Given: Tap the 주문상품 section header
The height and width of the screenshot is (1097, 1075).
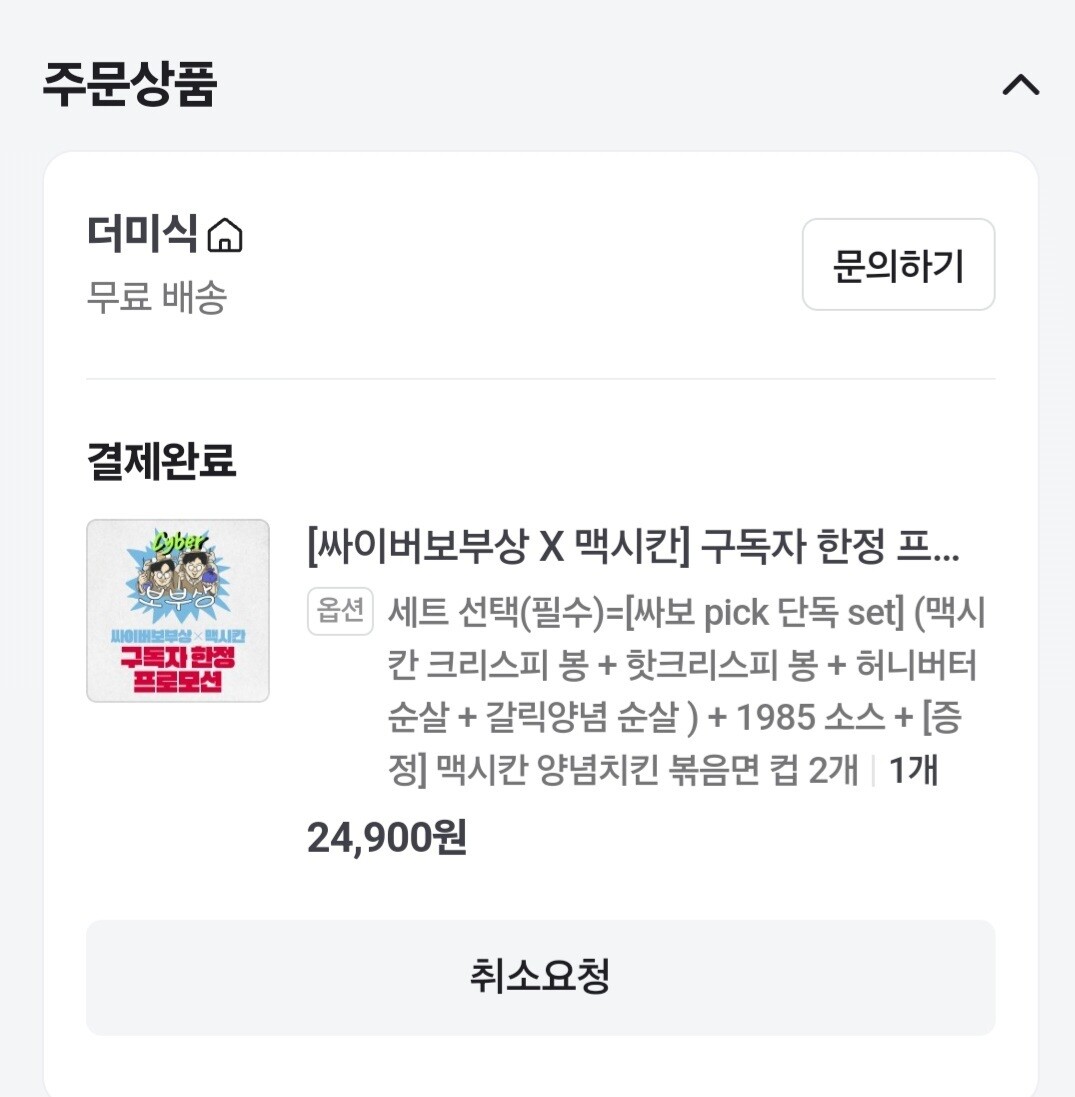Looking at the screenshot, I should pyautogui.click(x=130, y=84).
